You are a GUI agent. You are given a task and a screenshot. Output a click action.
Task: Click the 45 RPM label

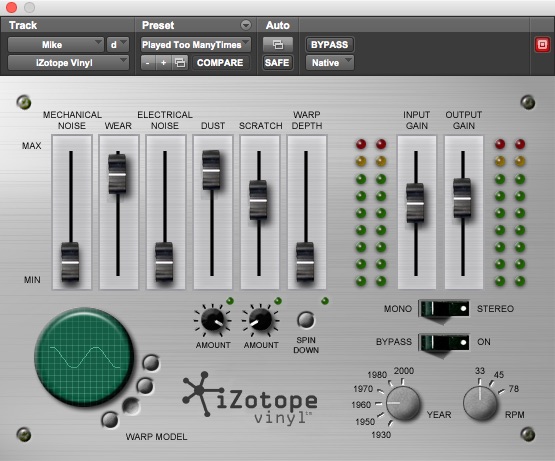coord(499,375)
